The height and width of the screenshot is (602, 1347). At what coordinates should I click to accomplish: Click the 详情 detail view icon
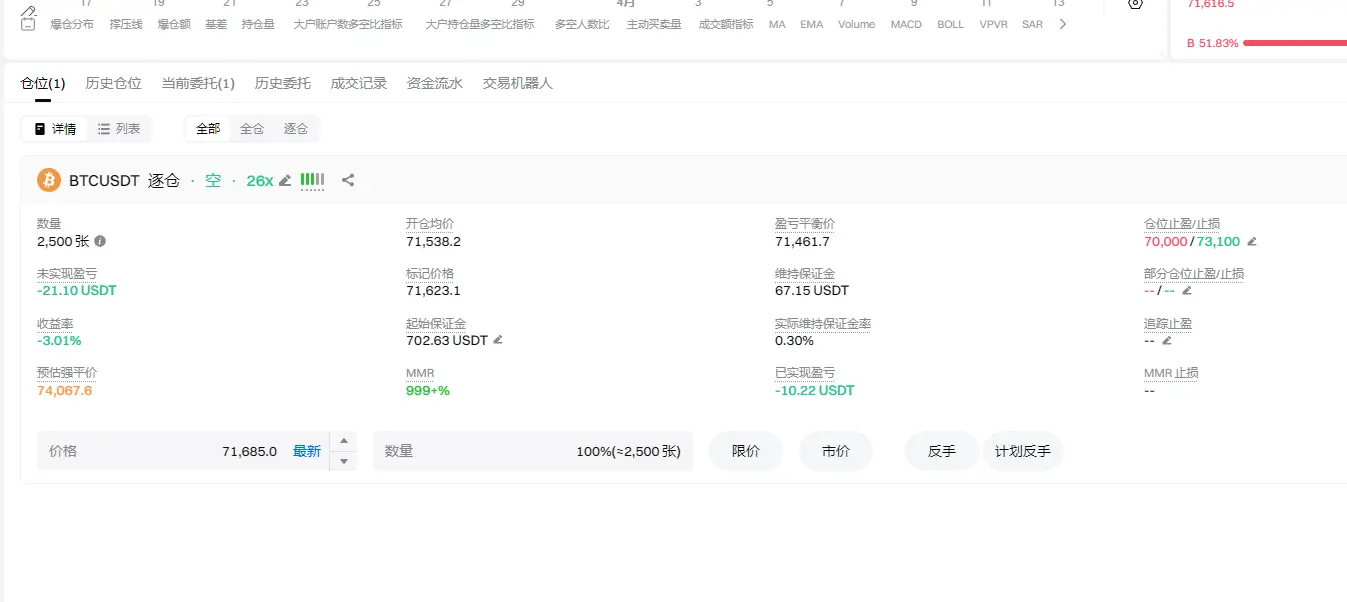(40, 129)
